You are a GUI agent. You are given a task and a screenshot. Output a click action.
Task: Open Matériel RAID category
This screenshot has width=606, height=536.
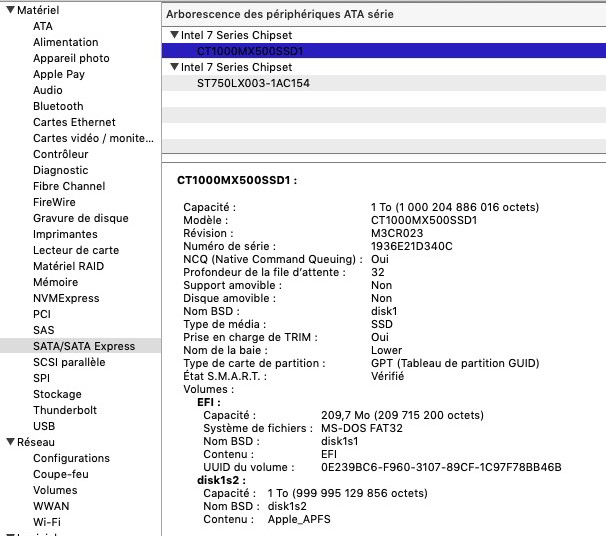[x=68, y=266]
